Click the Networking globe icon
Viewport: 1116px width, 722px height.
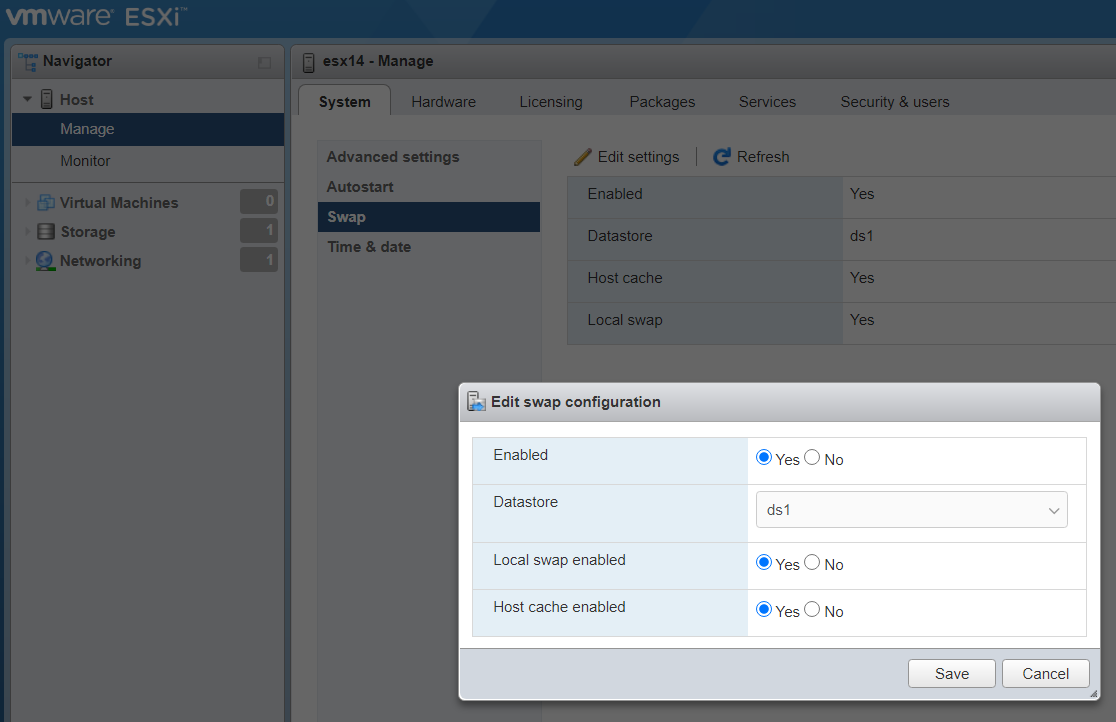(x=45, y=261)
